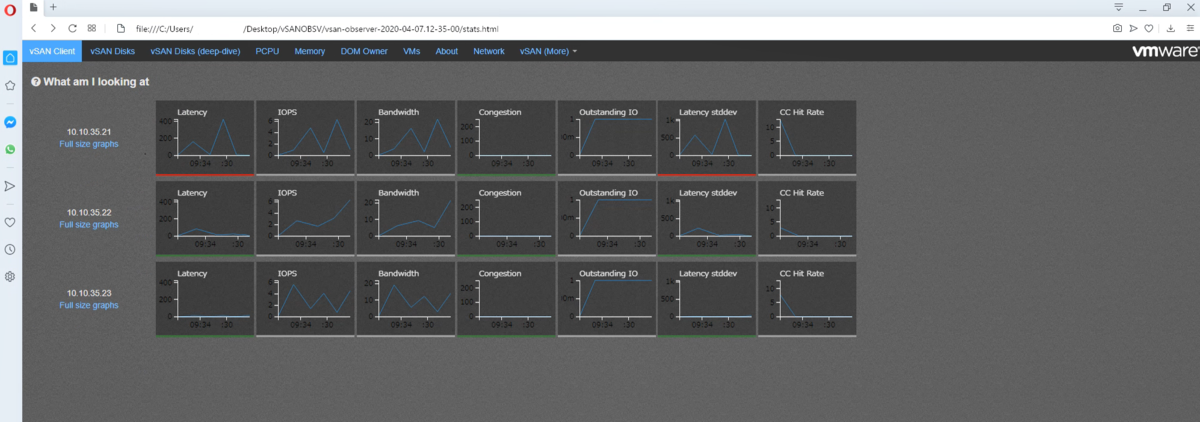This screenshot has height=422, width=1200.
Task: Expand the 'What am I looking at' help
Action: 90,82
